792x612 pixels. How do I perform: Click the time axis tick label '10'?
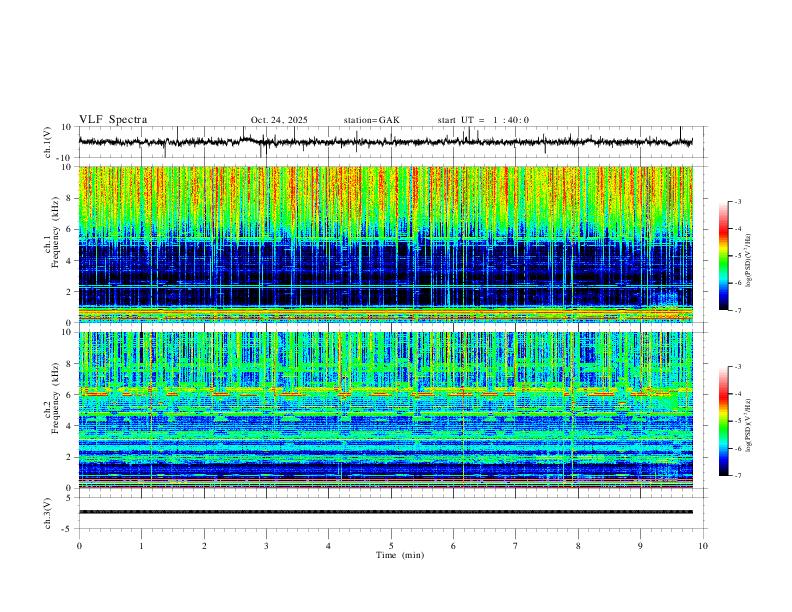click(703, 546)
